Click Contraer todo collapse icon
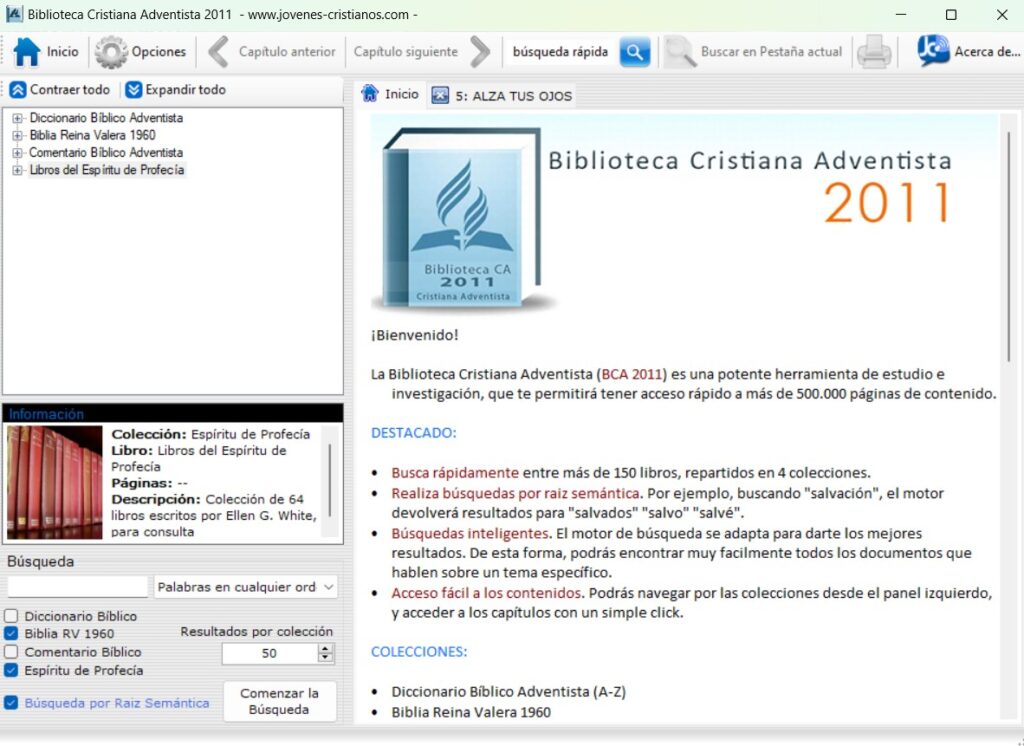1024x746 pixels. pyautogui.click(x=17, y=90)
